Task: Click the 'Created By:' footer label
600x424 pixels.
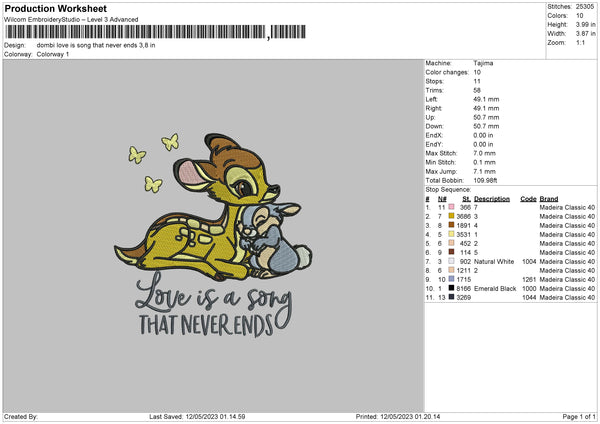Action: click(x=21, y=416)
